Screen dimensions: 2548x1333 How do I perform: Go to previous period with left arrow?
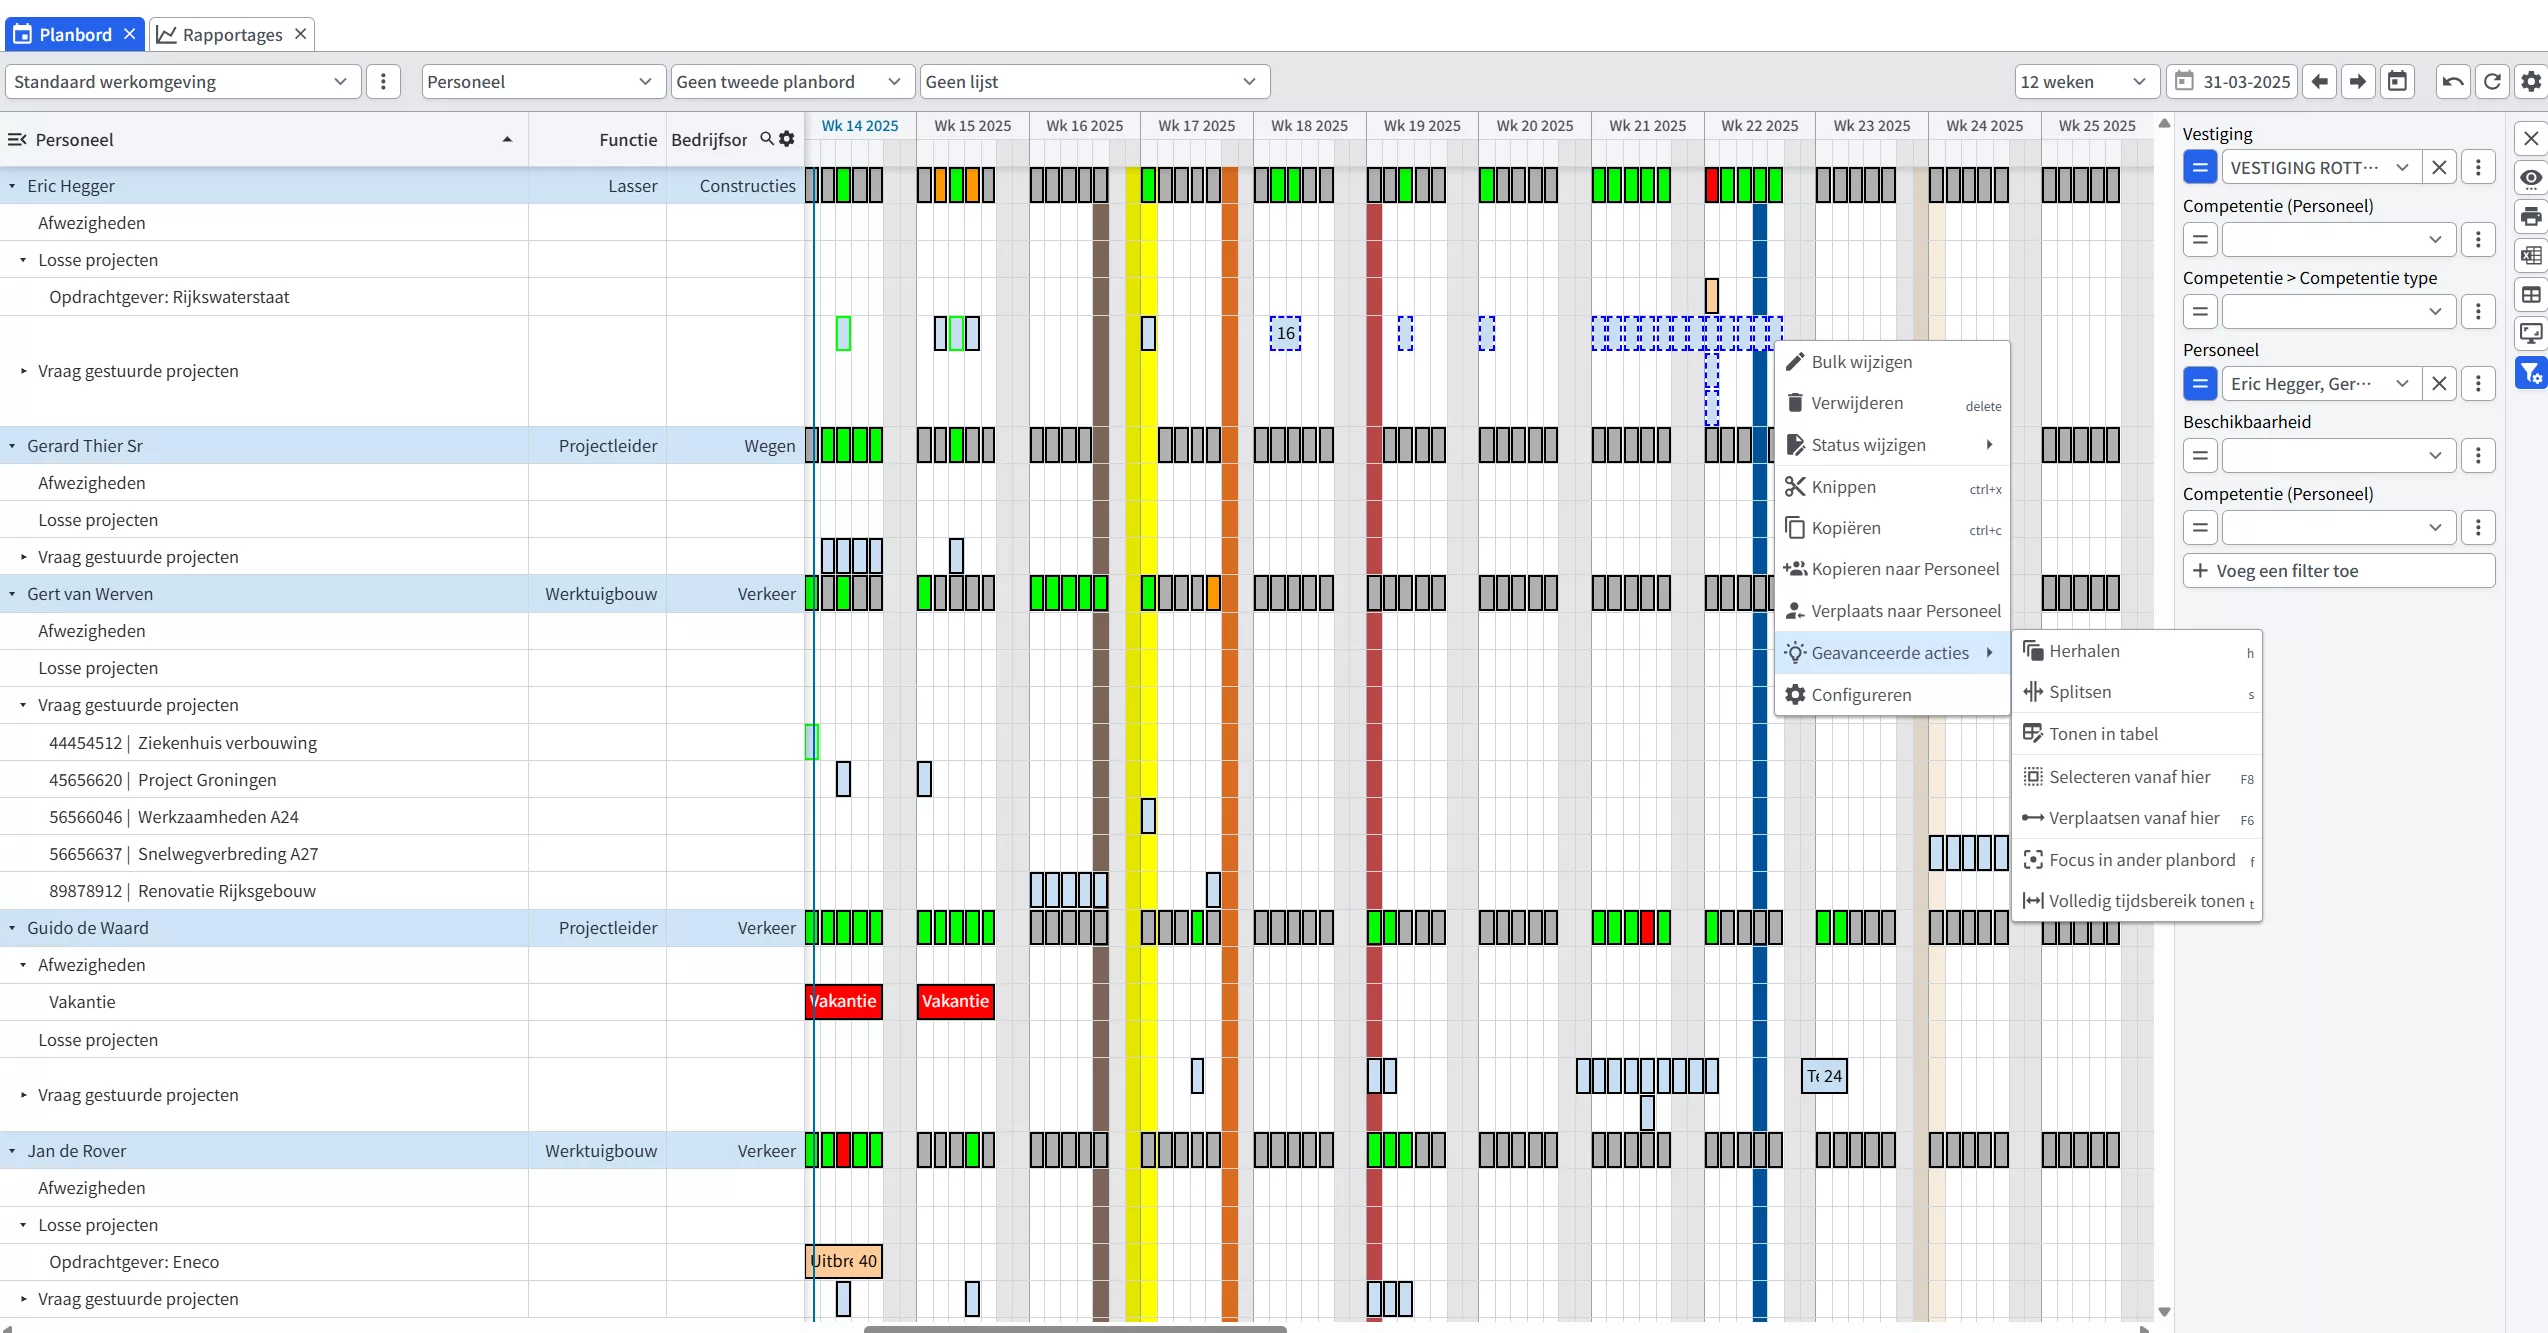click(x=2319, y=82)
